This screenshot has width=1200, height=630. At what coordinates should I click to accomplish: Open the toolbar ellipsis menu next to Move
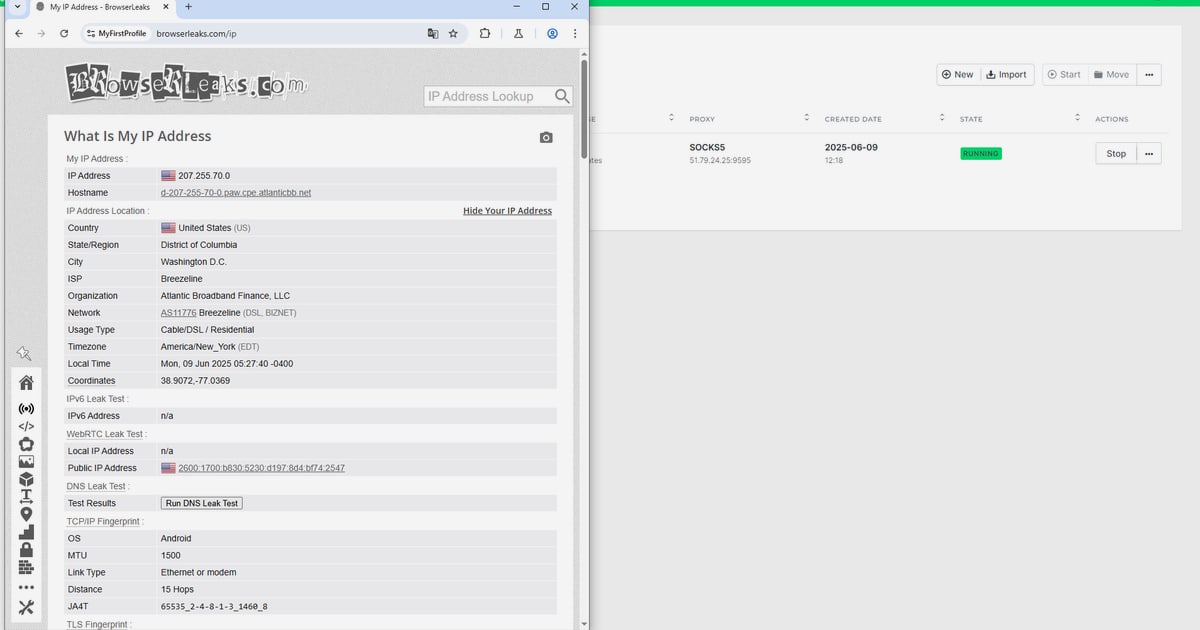coord(1148,75)
